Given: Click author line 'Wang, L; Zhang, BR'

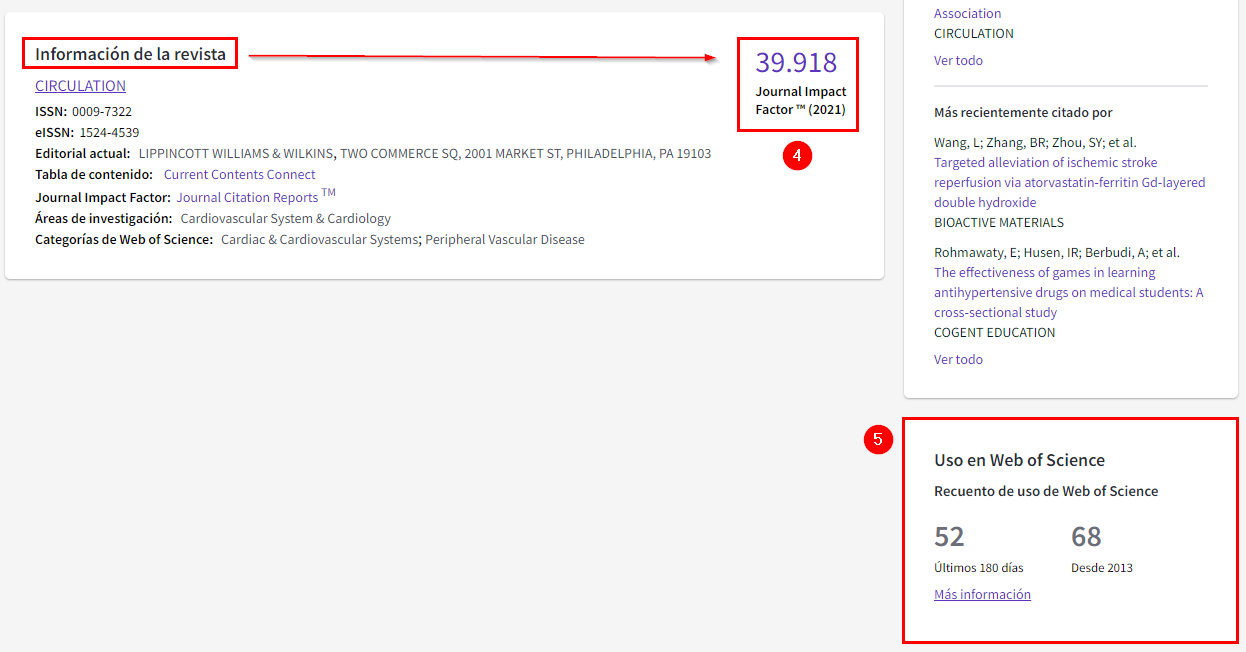Looking at the screenshot, I should tap(1035, 142).
